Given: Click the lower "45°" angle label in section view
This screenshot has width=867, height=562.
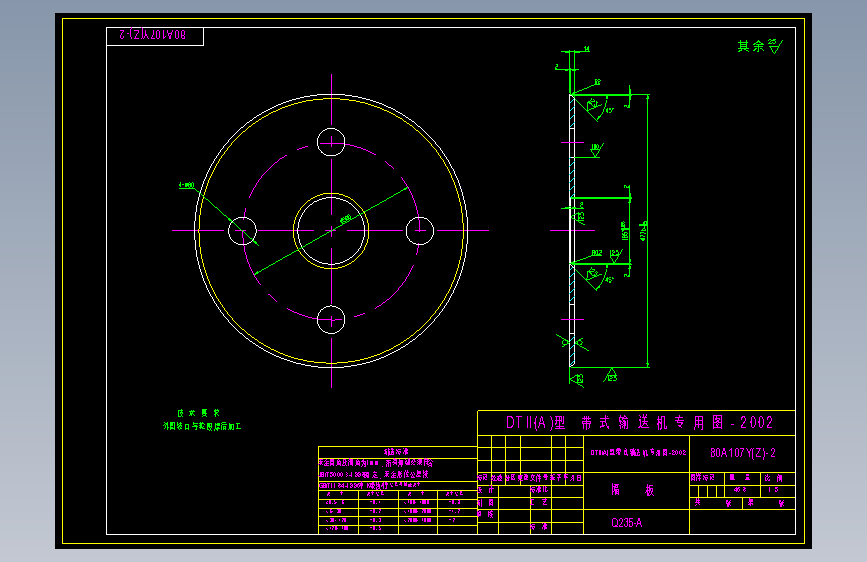Looking at the screenshot, I should tap(609, 279).
